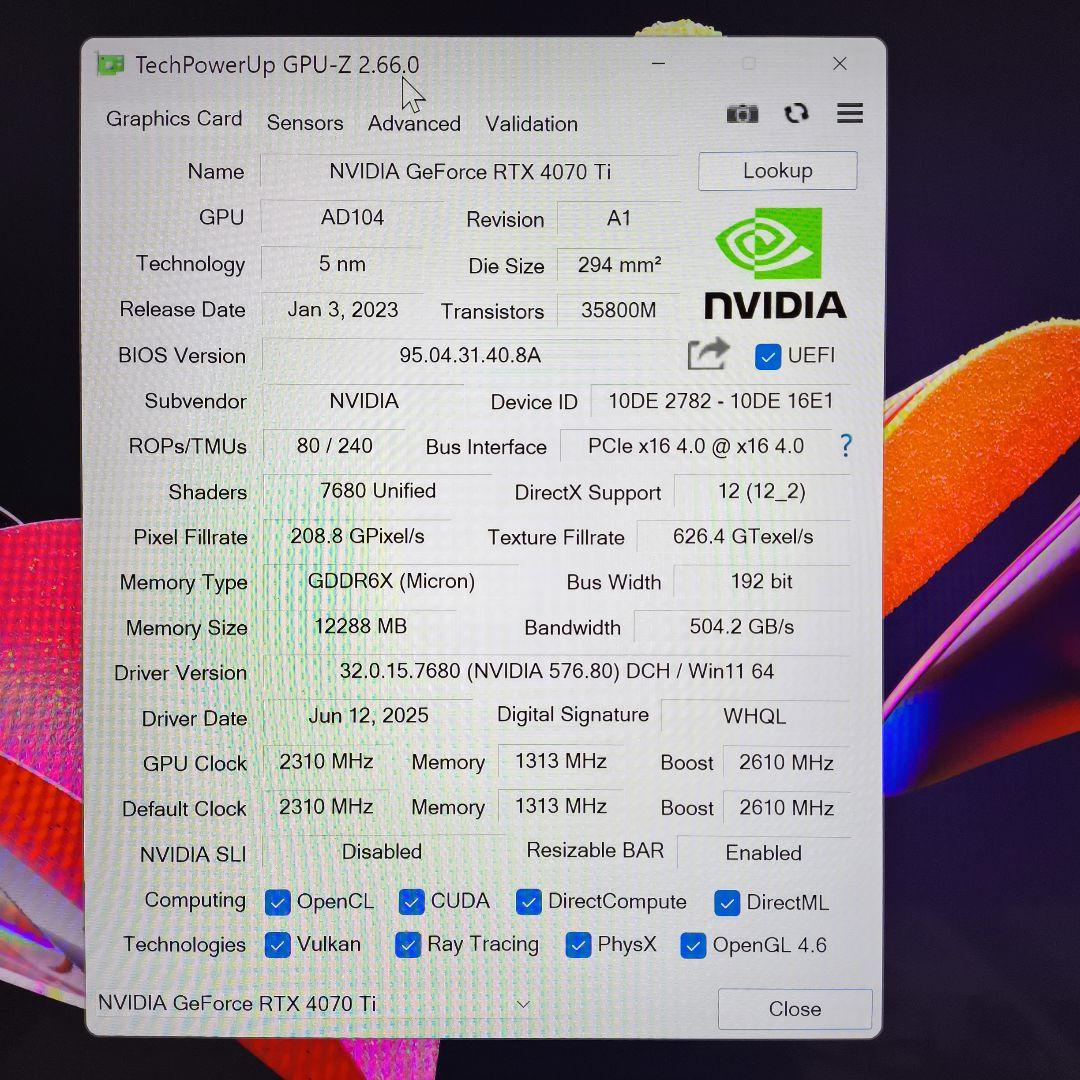Uncheck the CUDA computing option
Viewport: 1080px width, 1080px height.
click(x=411, y=902)
